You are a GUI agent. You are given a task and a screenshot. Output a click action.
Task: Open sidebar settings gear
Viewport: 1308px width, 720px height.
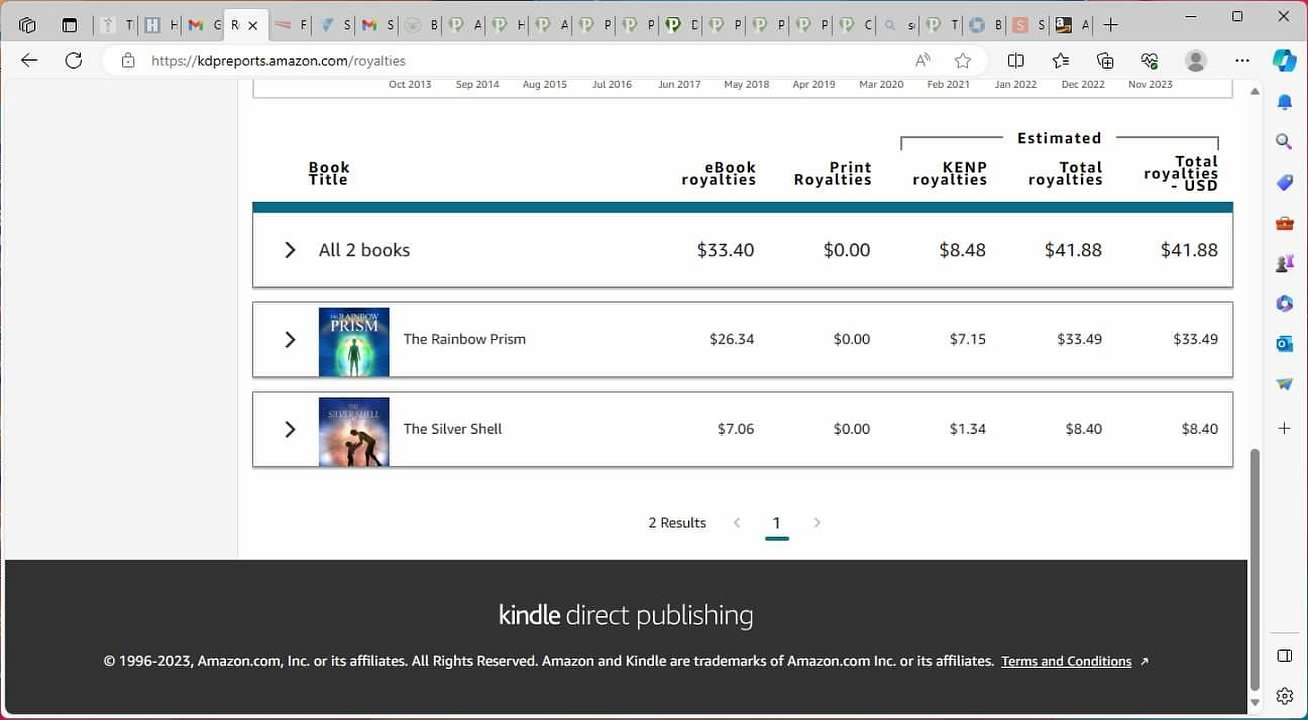click(x=1284, y=696)
